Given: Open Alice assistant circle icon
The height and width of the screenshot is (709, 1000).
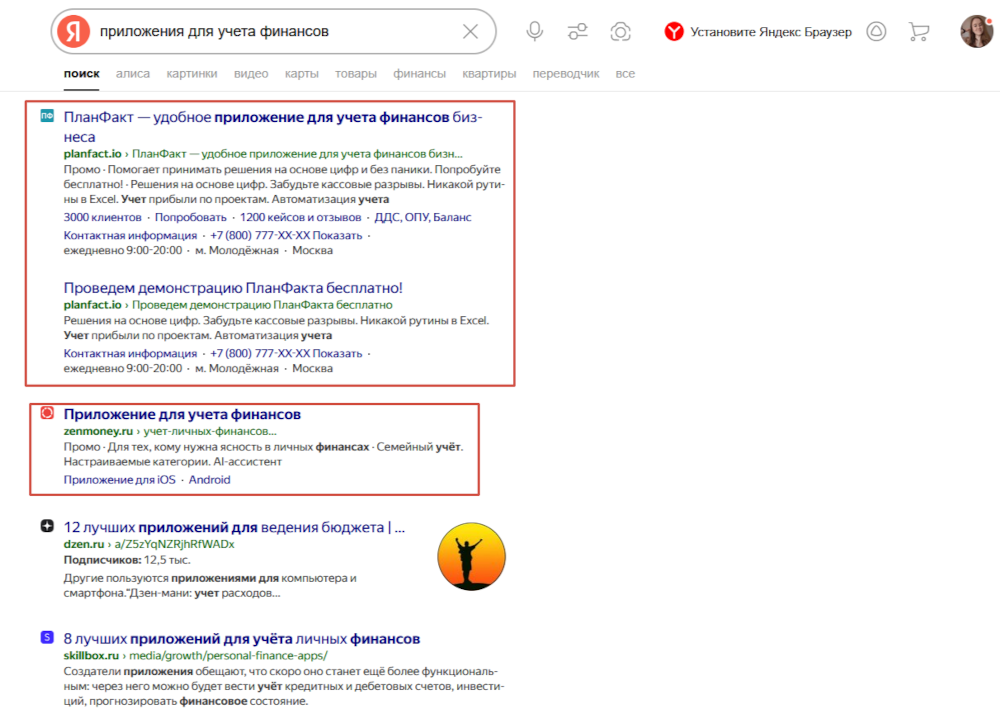Looking at the screenshot, I should (x=876, y=31).
